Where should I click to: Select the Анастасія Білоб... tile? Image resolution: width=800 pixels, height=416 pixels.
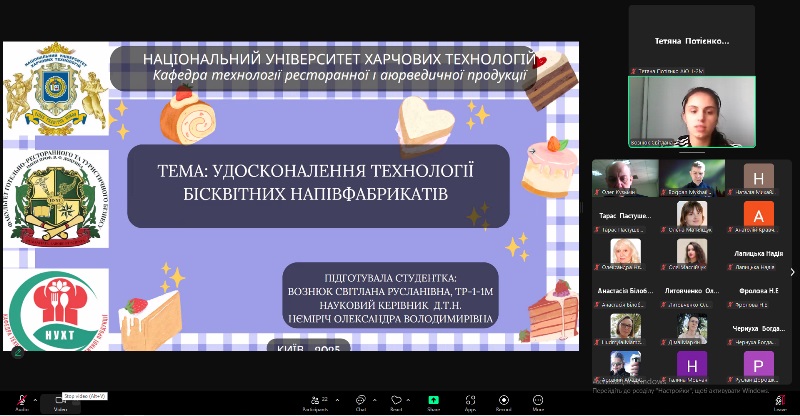coord(625,291)
